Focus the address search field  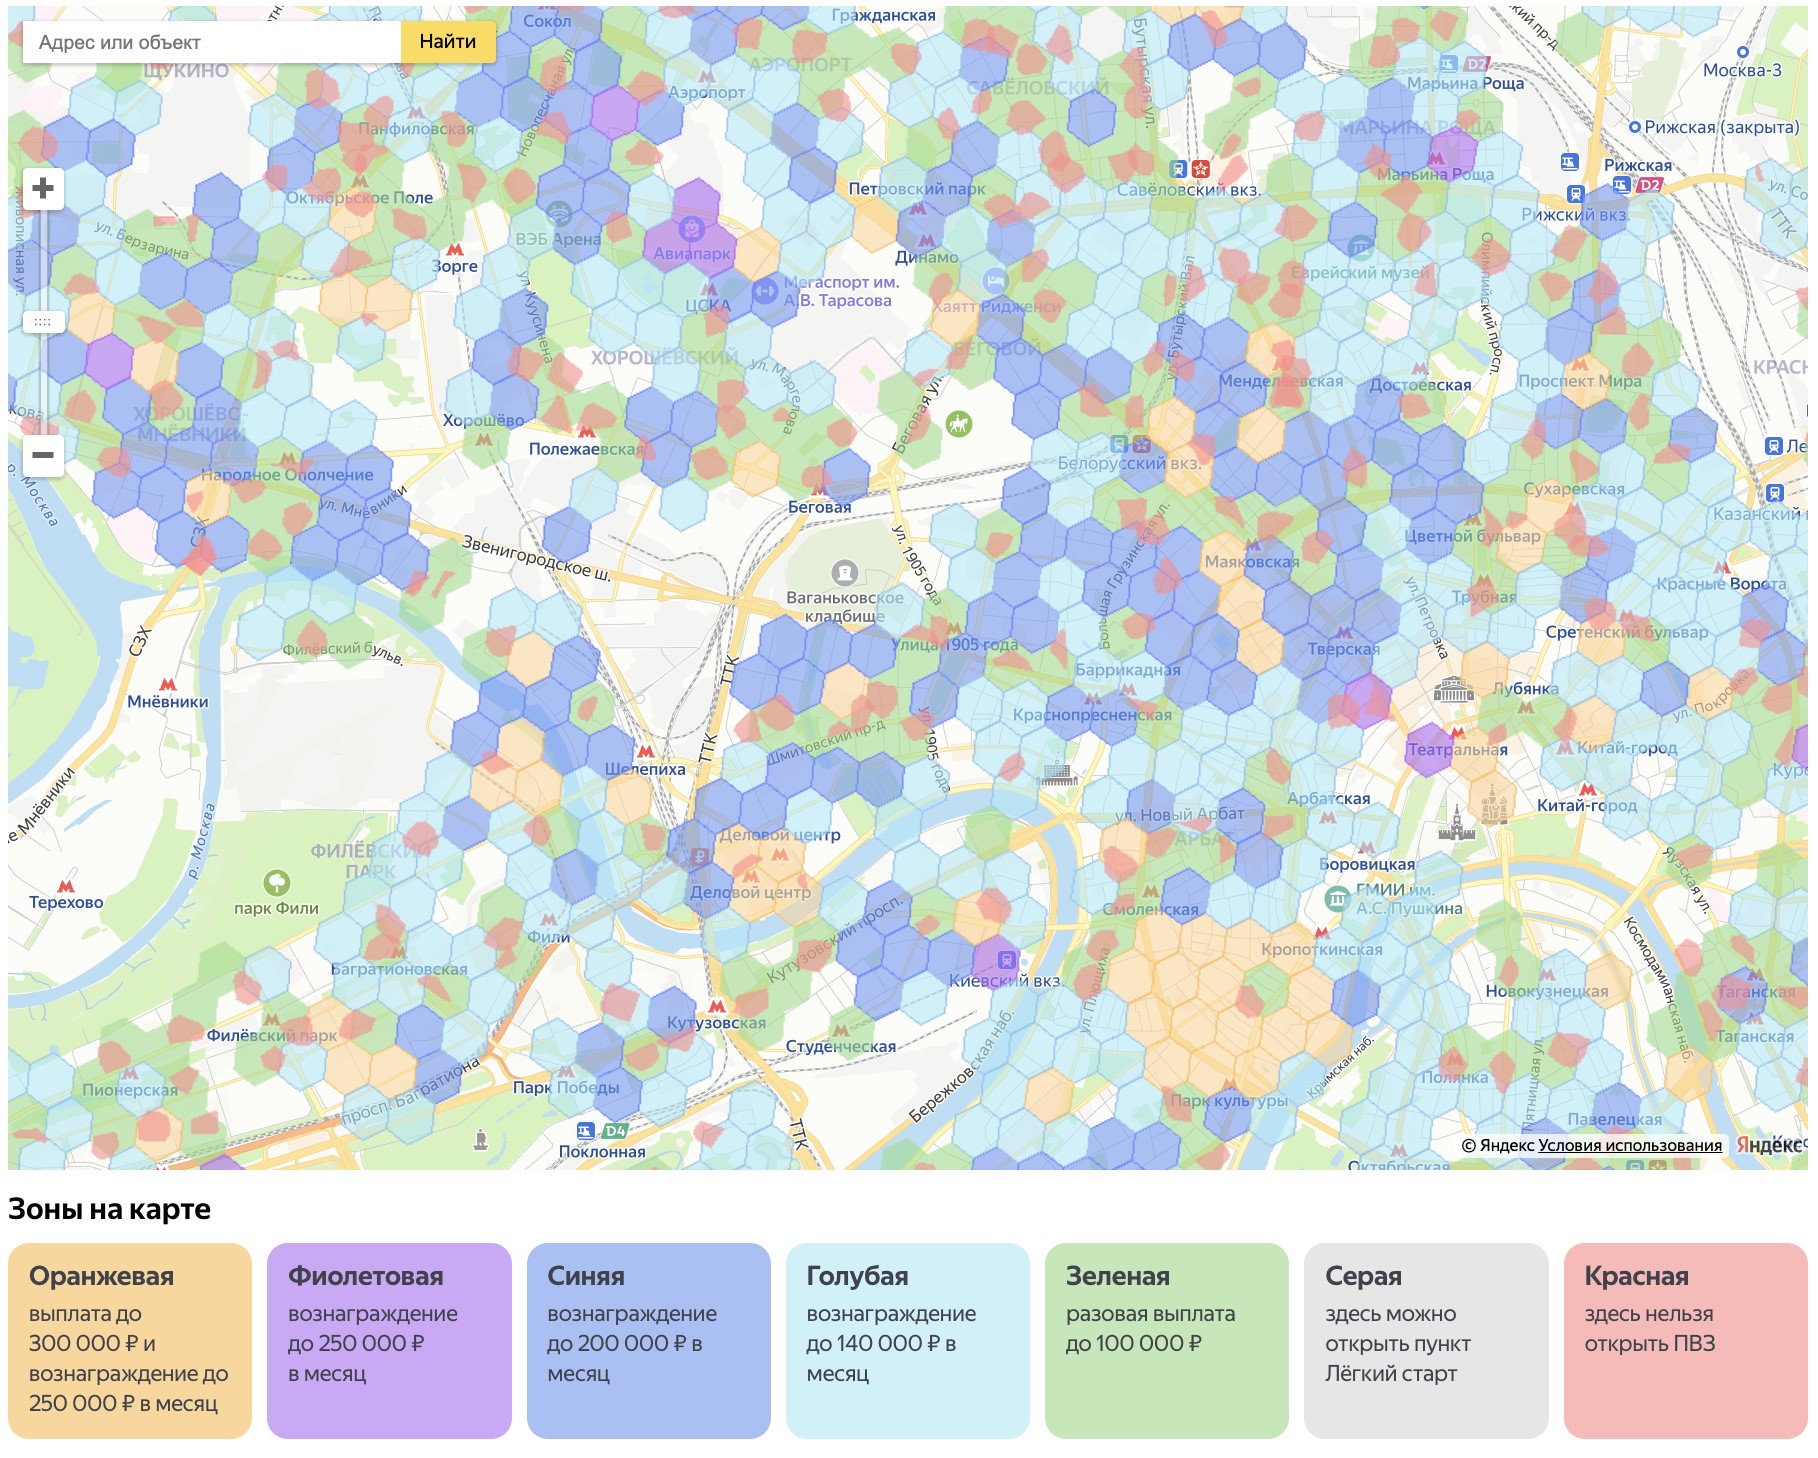point(212,42)
